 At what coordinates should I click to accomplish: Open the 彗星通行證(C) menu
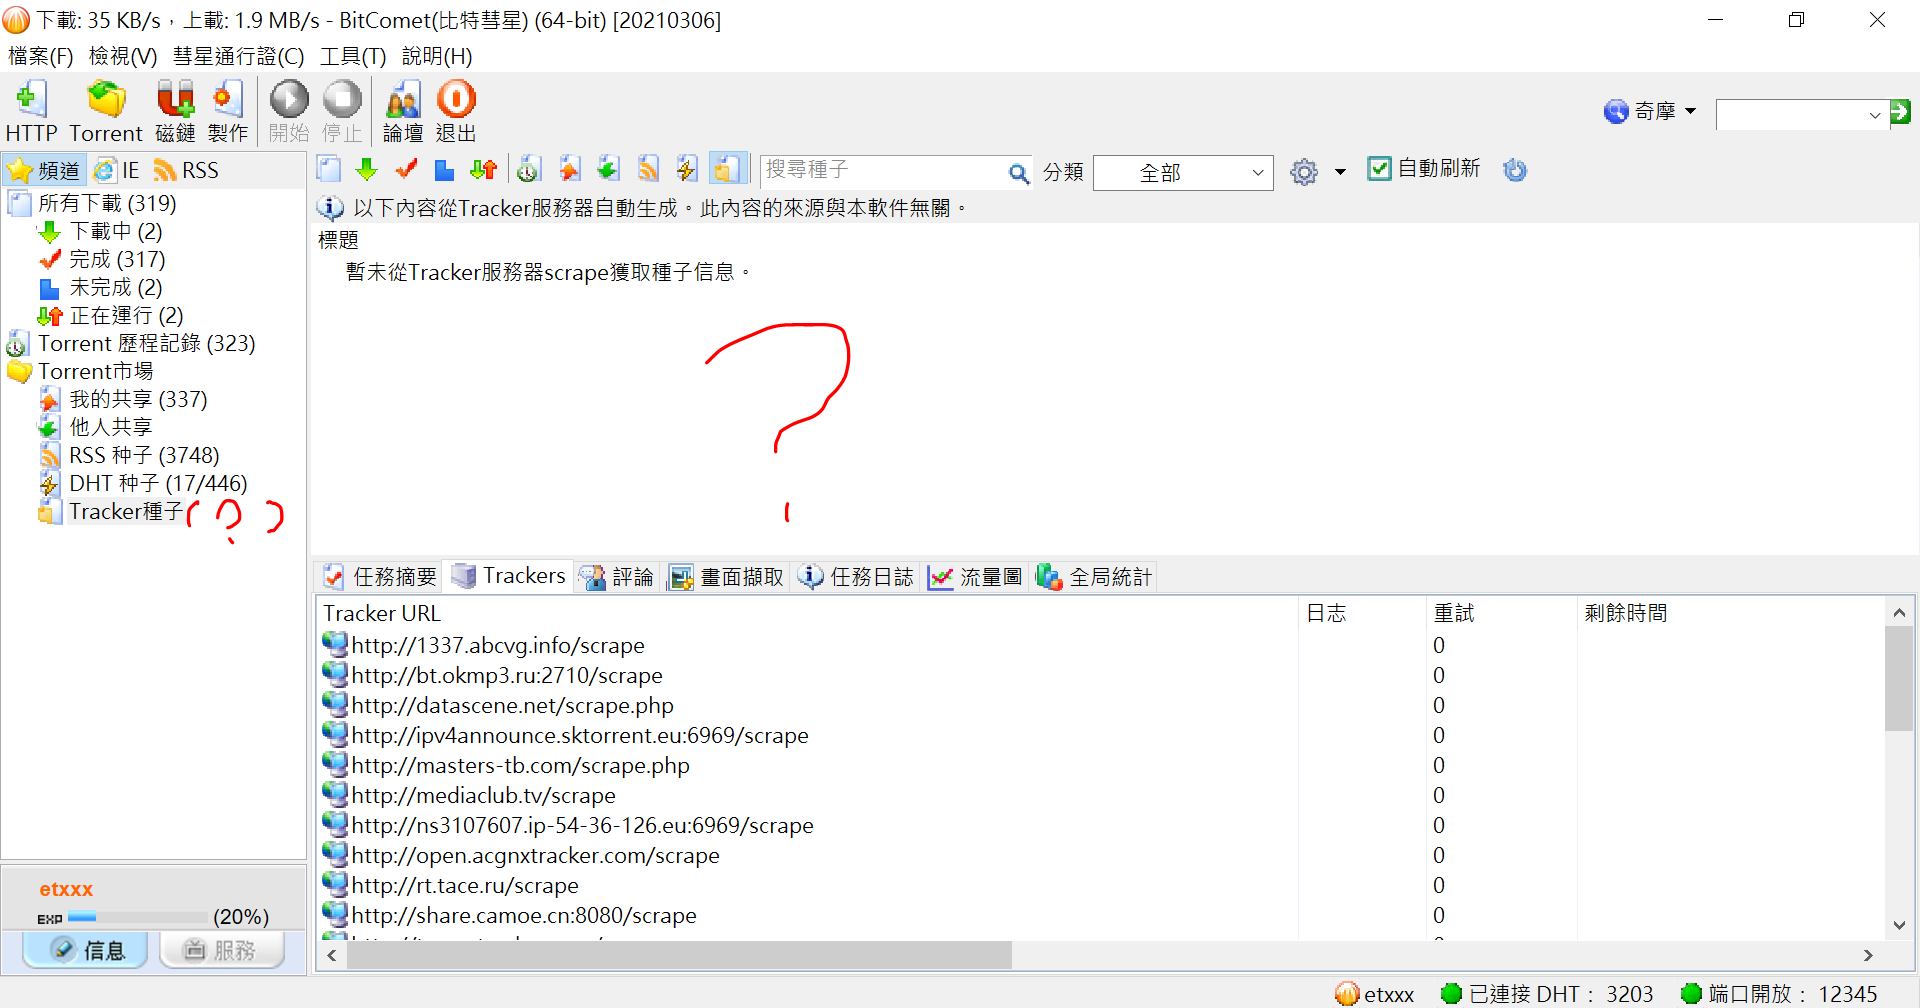coord(238,56)
